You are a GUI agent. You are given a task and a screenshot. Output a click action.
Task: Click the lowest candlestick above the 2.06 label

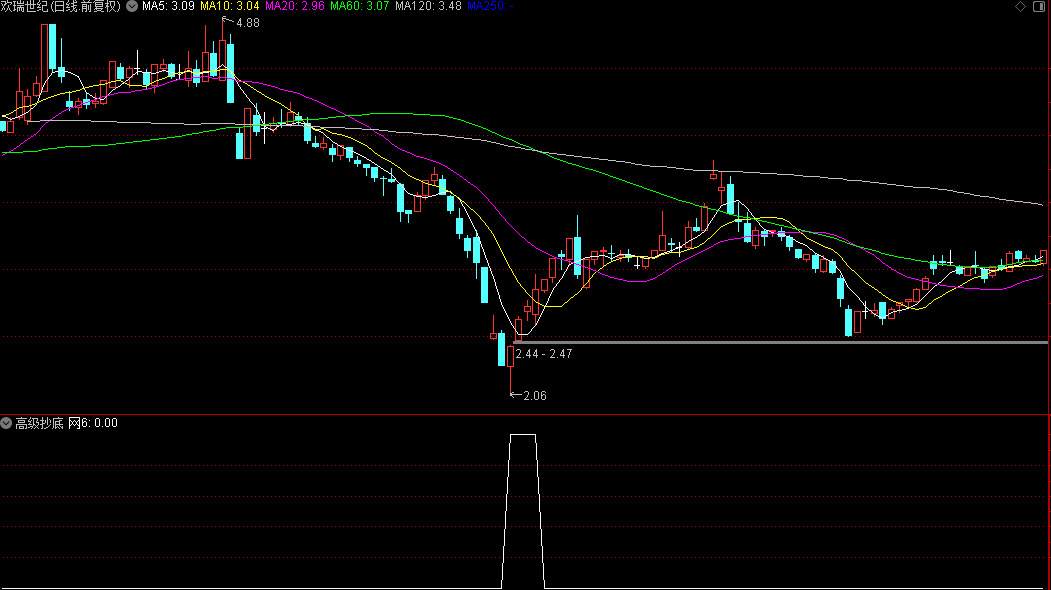point(511,367)
